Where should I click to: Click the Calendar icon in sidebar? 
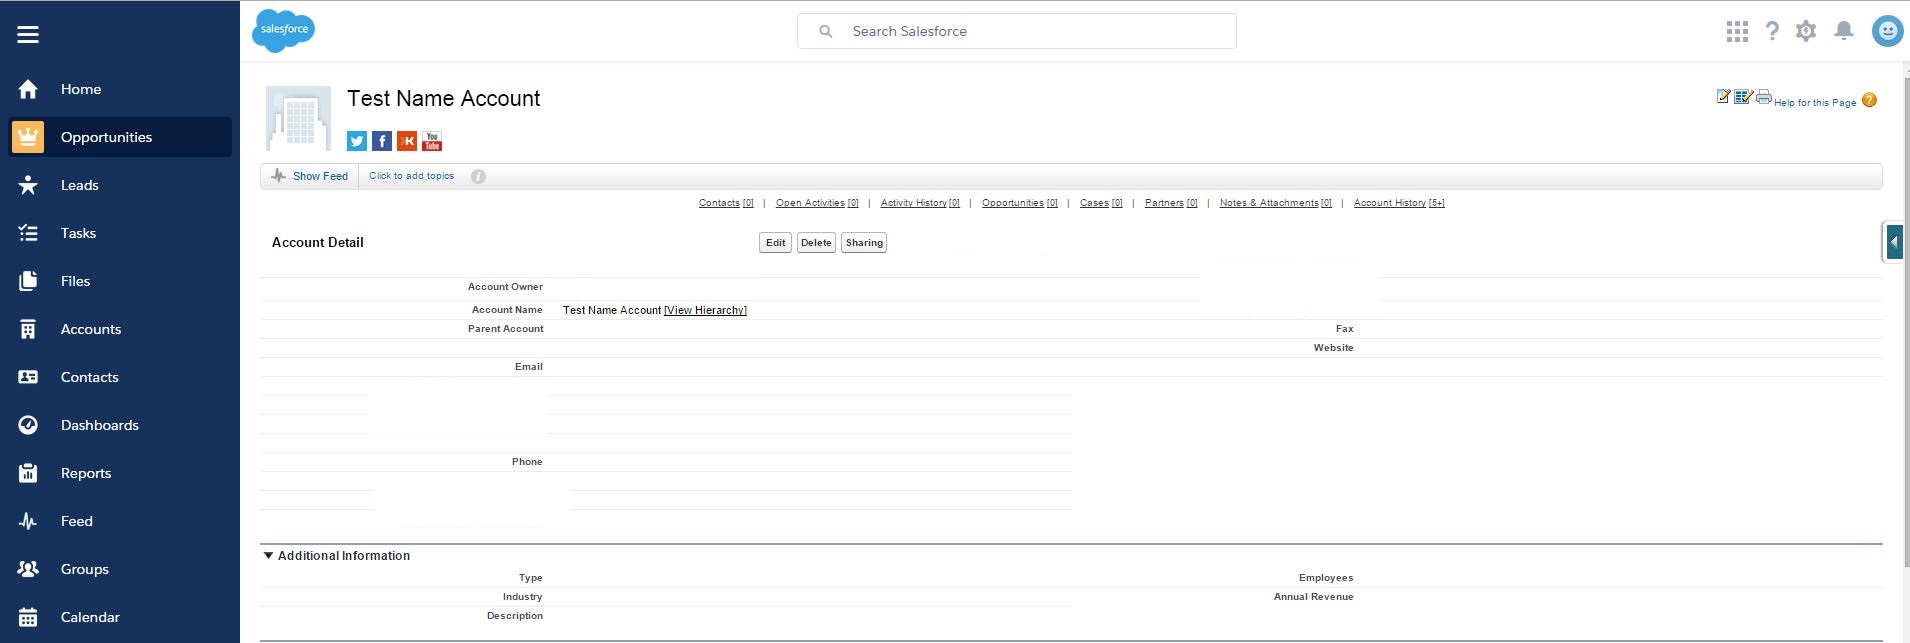(28, 617)
